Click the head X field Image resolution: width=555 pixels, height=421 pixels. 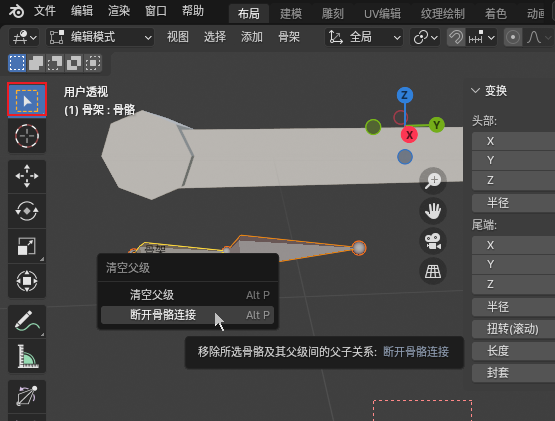513,141
